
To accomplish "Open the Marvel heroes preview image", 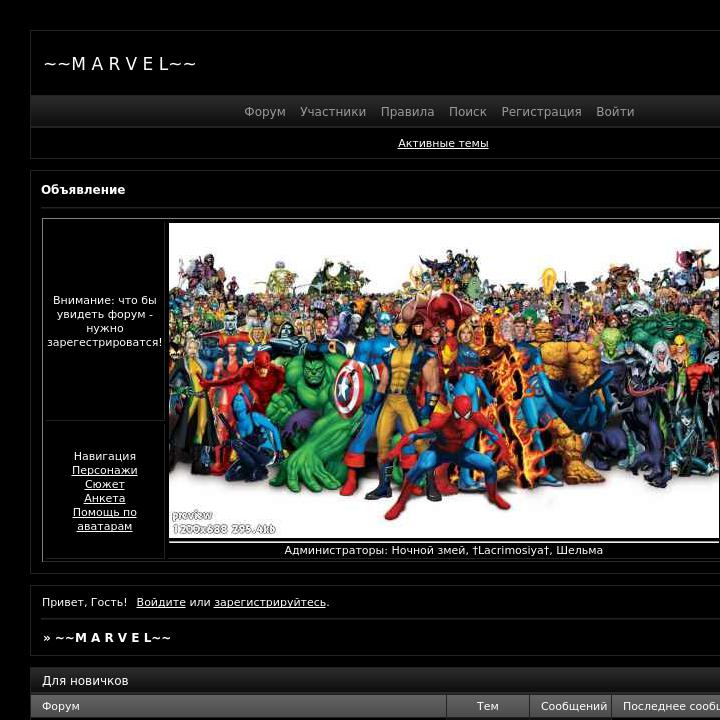I will [x=444, y=380].
